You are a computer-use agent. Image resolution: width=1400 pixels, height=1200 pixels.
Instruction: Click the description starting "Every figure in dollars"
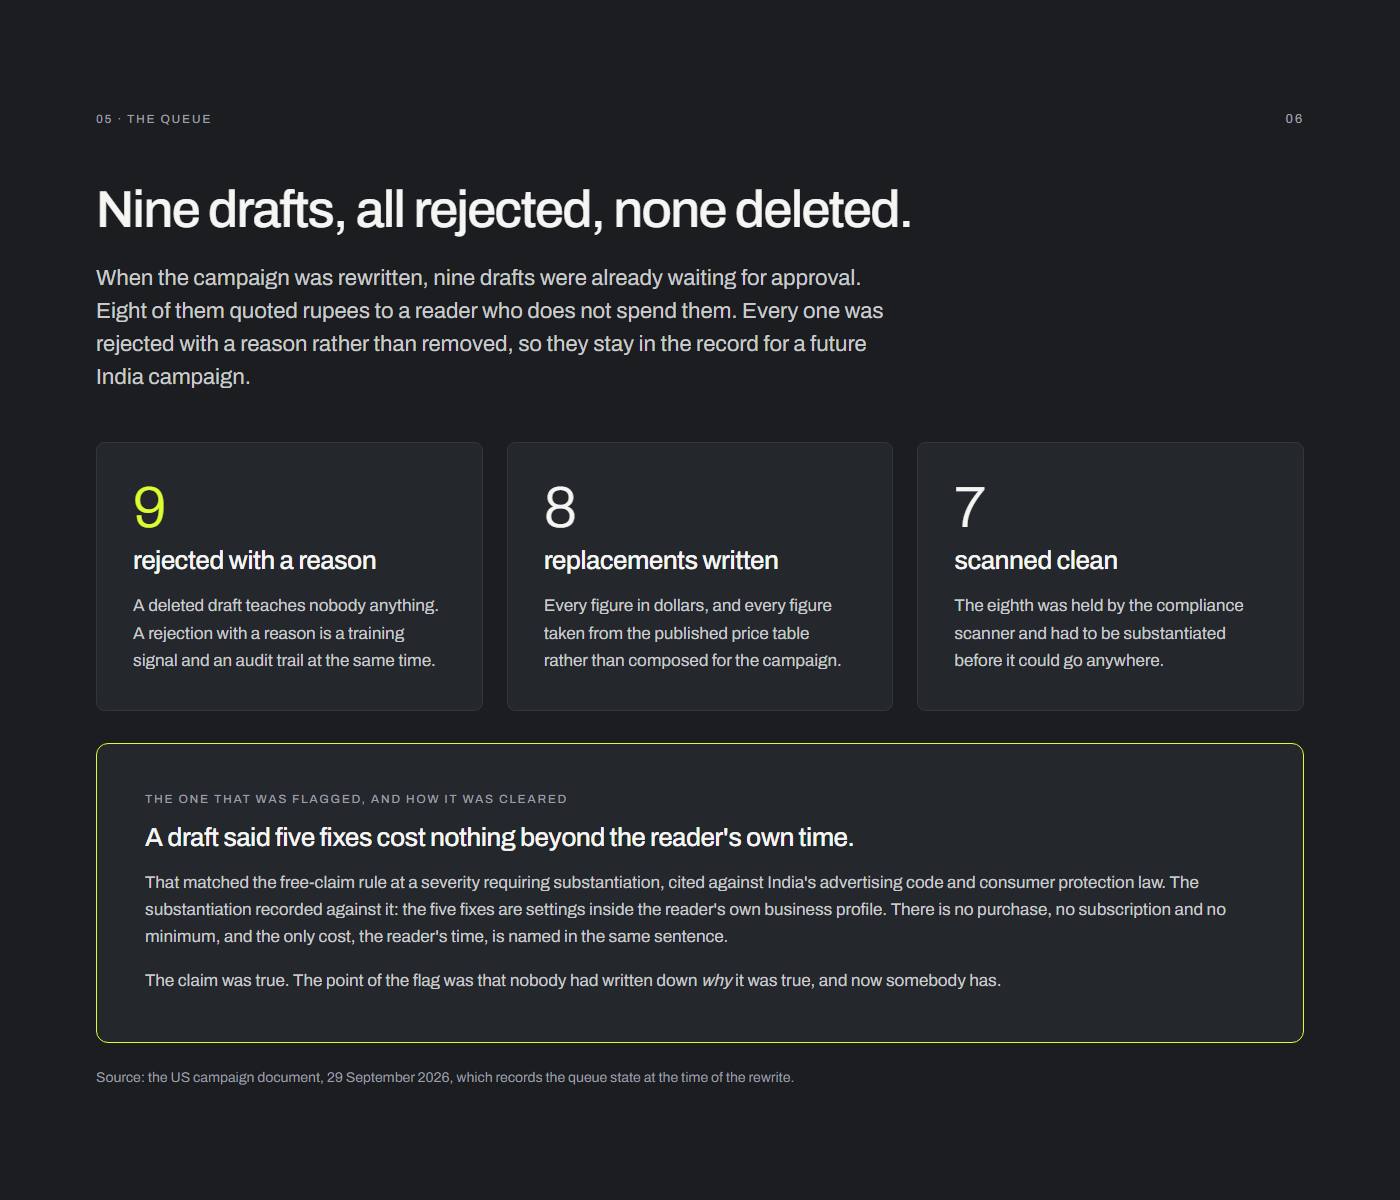pos(693,633)
